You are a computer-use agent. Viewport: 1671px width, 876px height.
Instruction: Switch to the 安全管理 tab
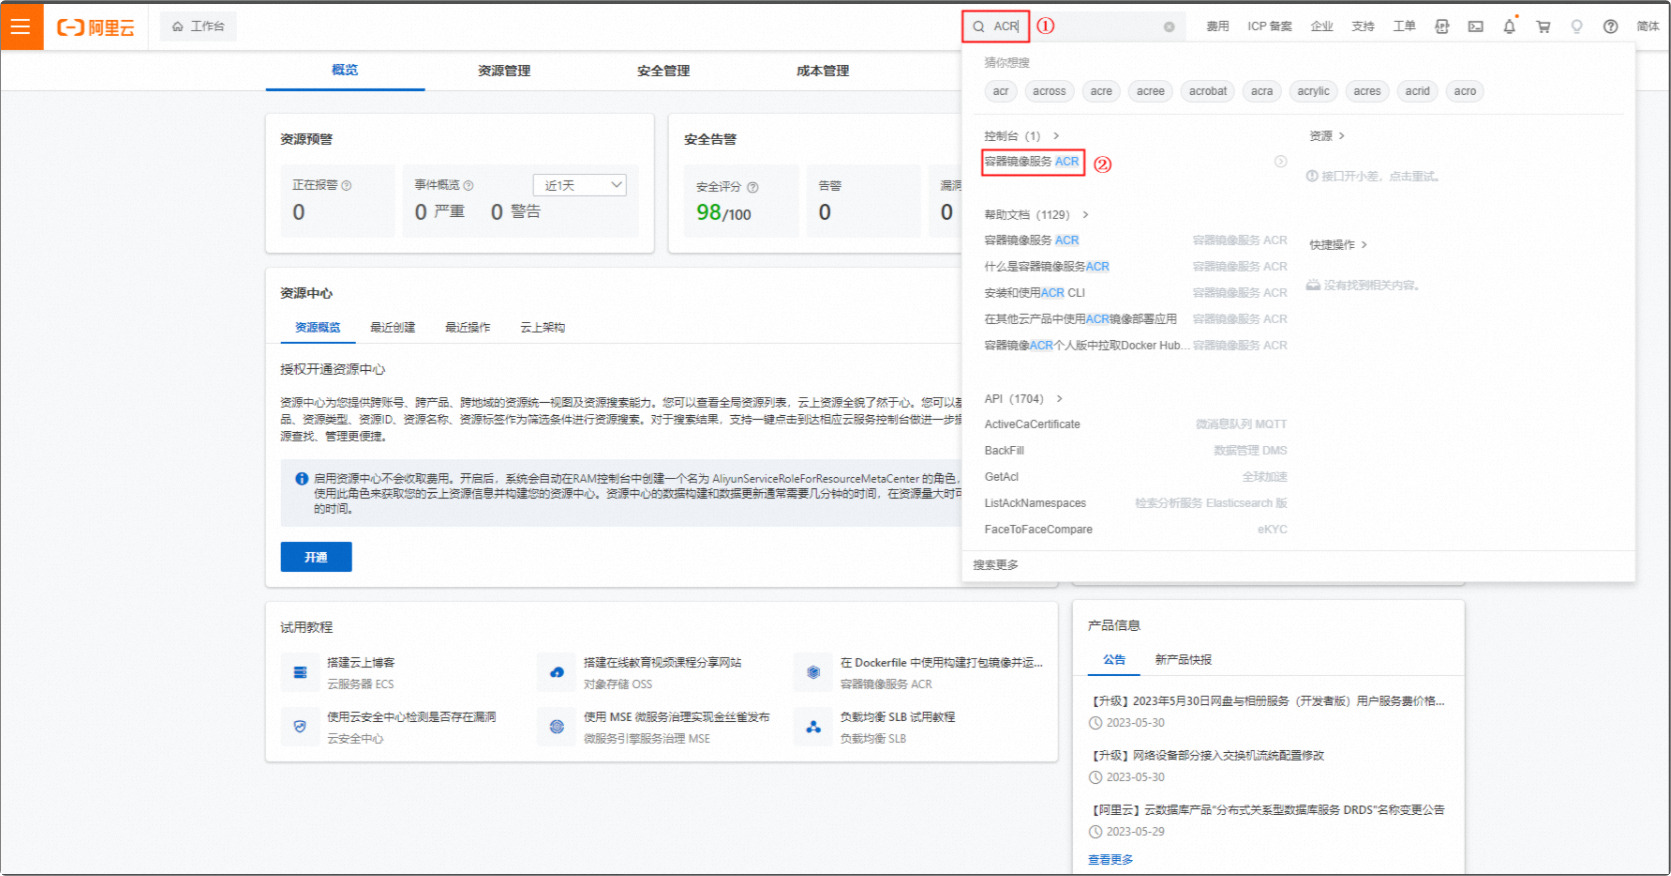tap(663, 71)
